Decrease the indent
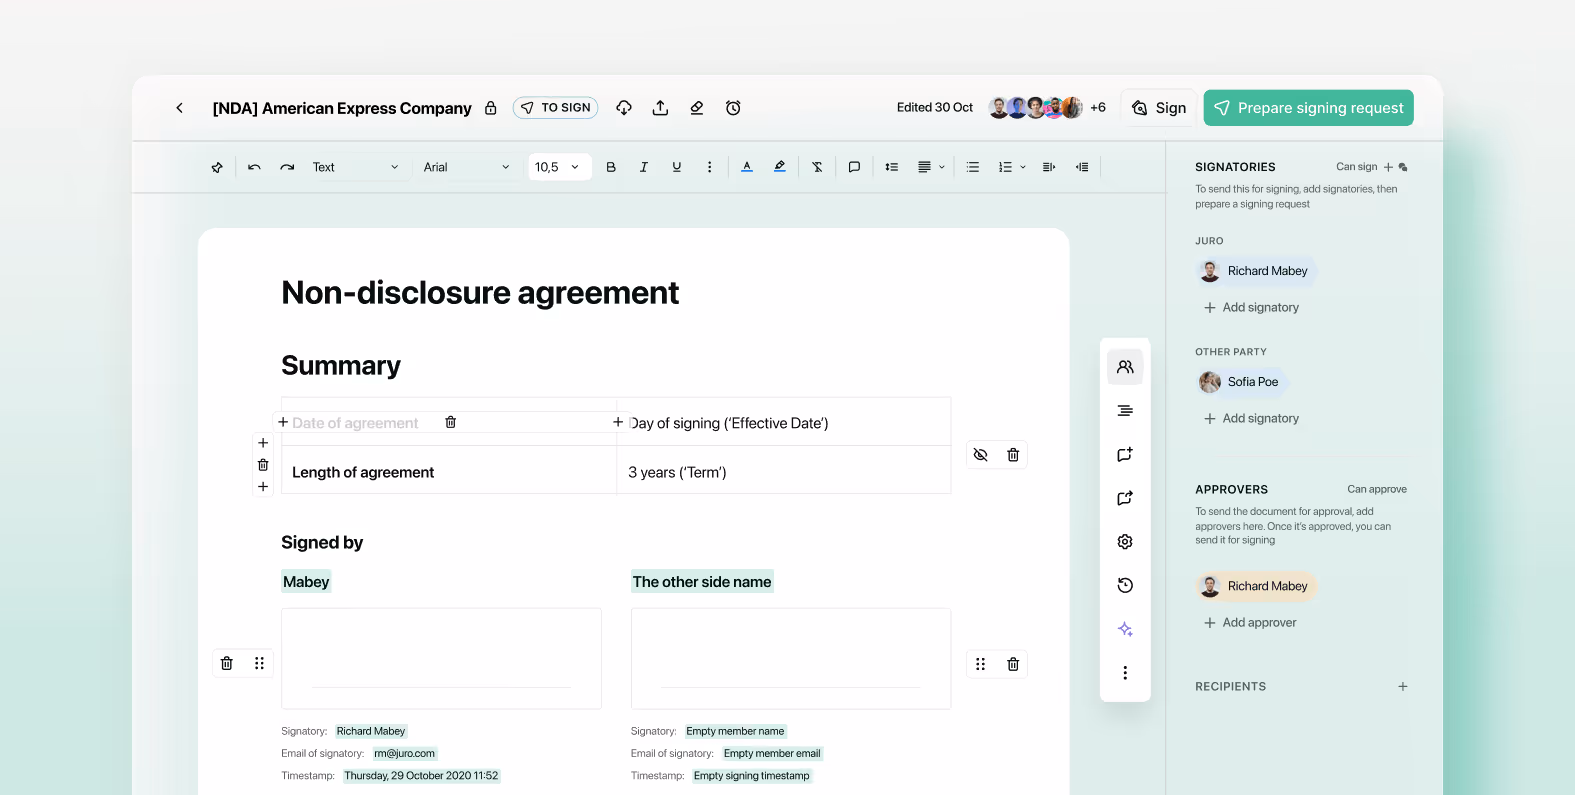The image size is (1575, 795). (1082, 167)
